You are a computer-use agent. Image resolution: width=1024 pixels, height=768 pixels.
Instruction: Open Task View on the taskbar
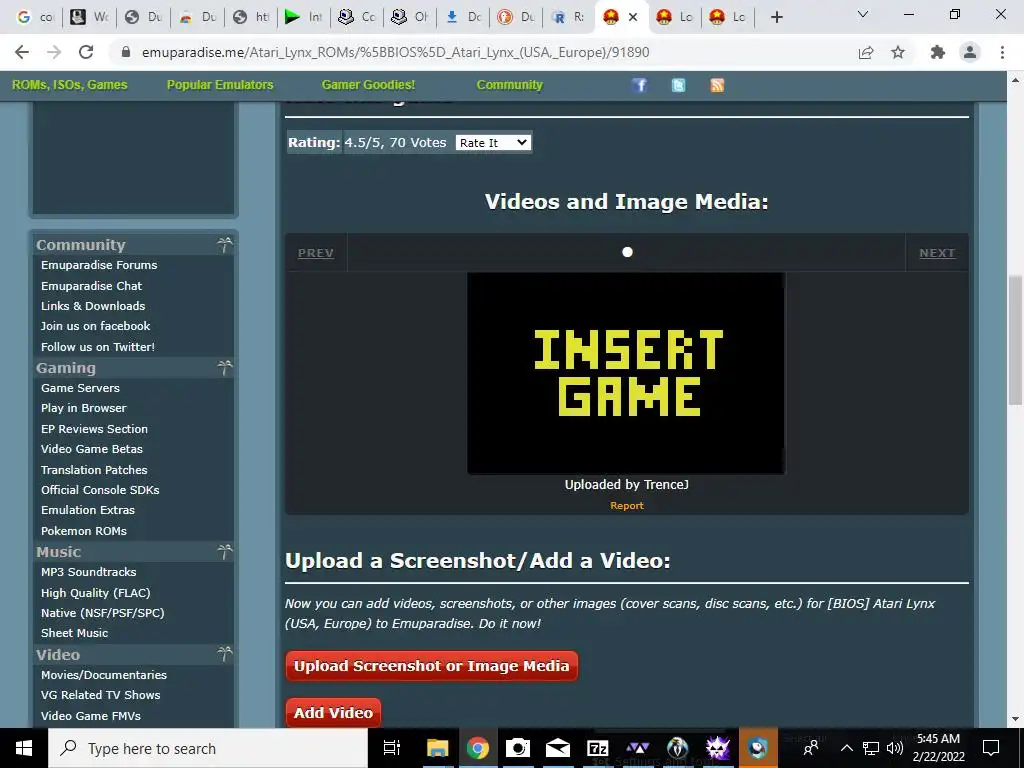click(x=392, y=748)
